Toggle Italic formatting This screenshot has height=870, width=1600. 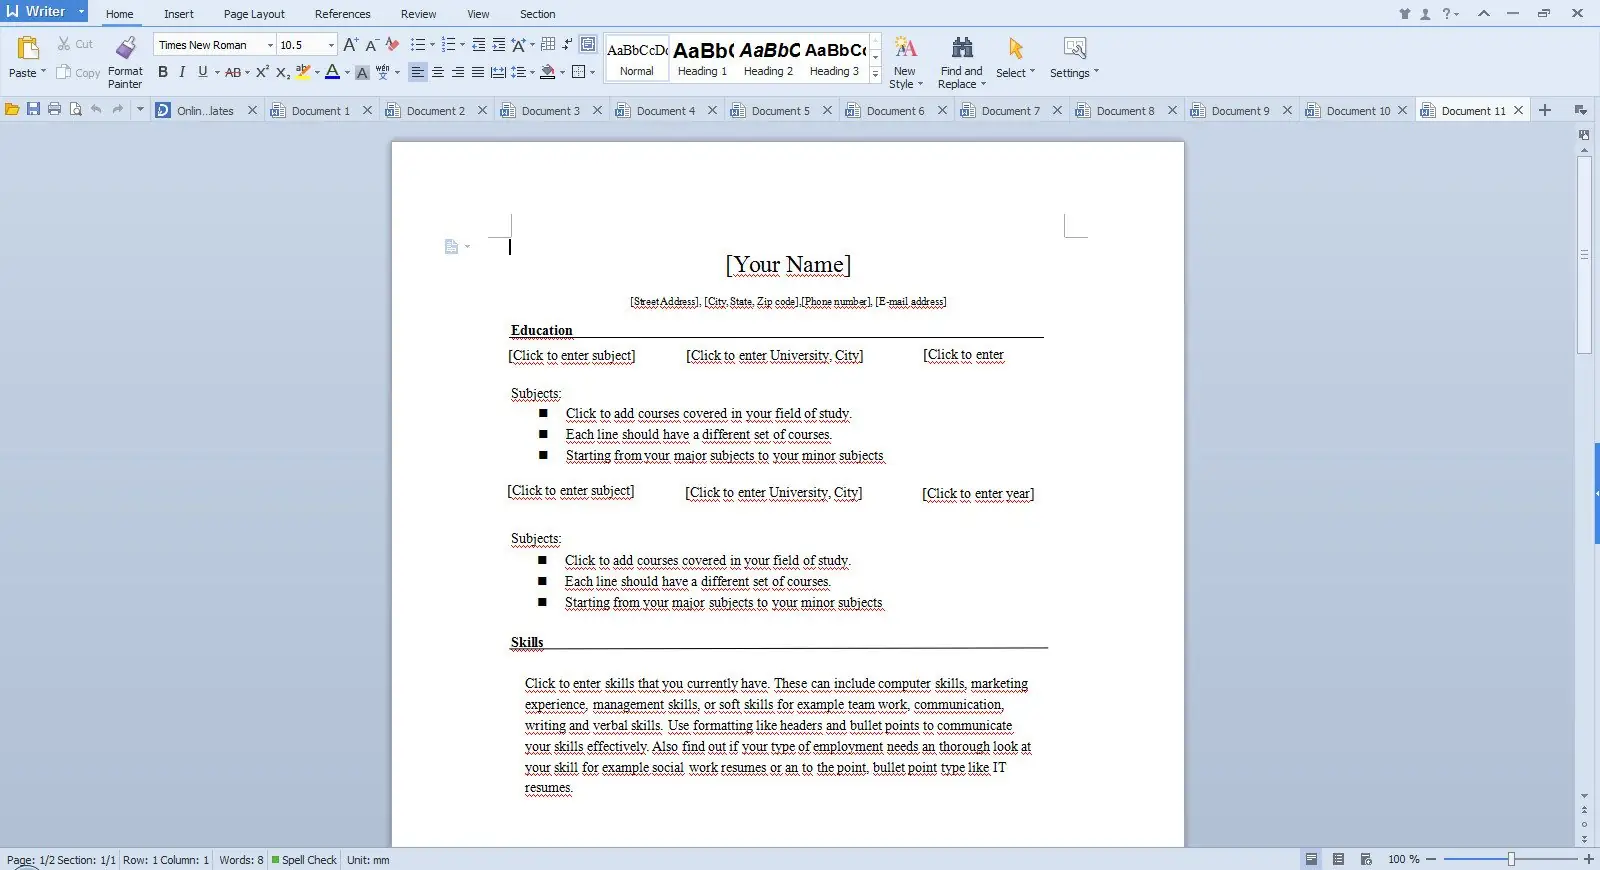(182, 72)
